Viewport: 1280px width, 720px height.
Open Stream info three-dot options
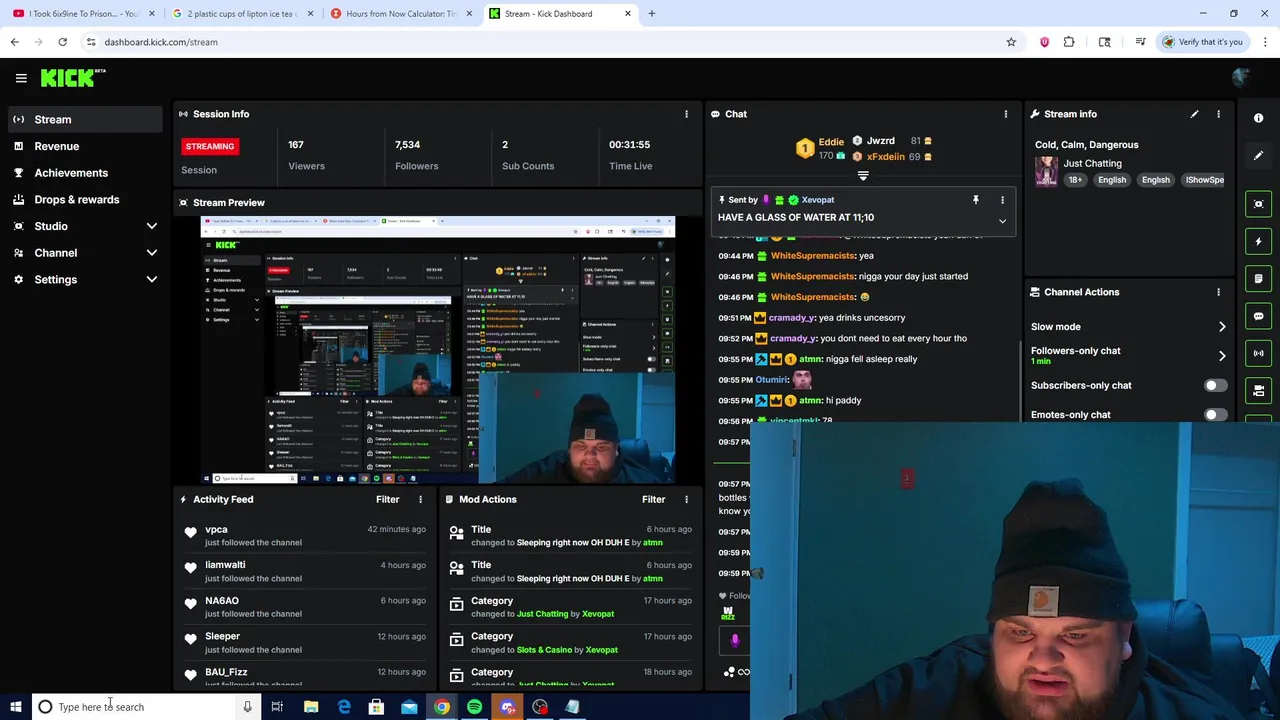pyautogui.click(x=1218, y=114)
